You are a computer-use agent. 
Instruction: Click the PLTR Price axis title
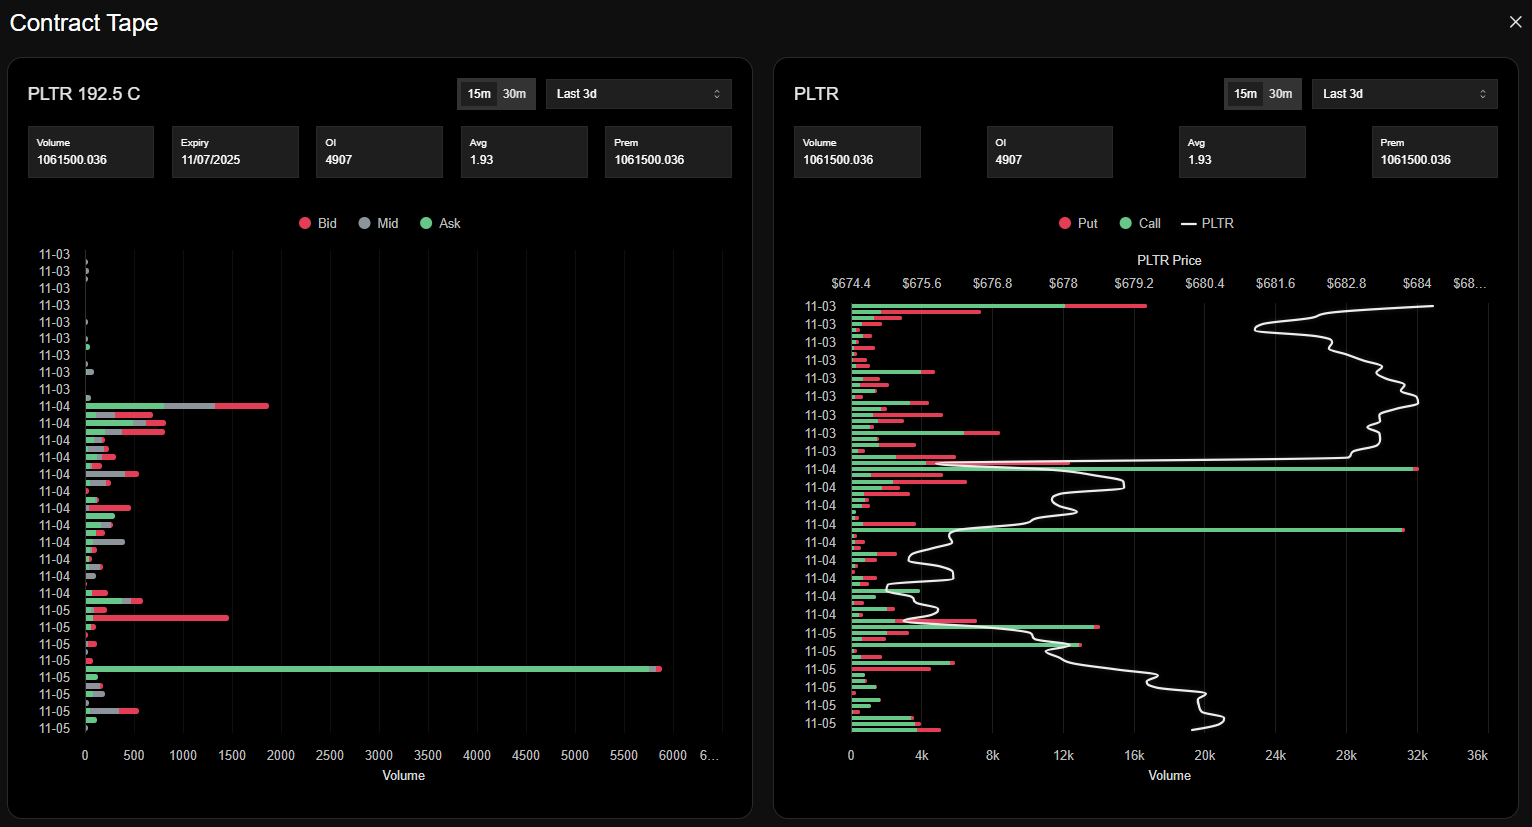[1169, 260]
